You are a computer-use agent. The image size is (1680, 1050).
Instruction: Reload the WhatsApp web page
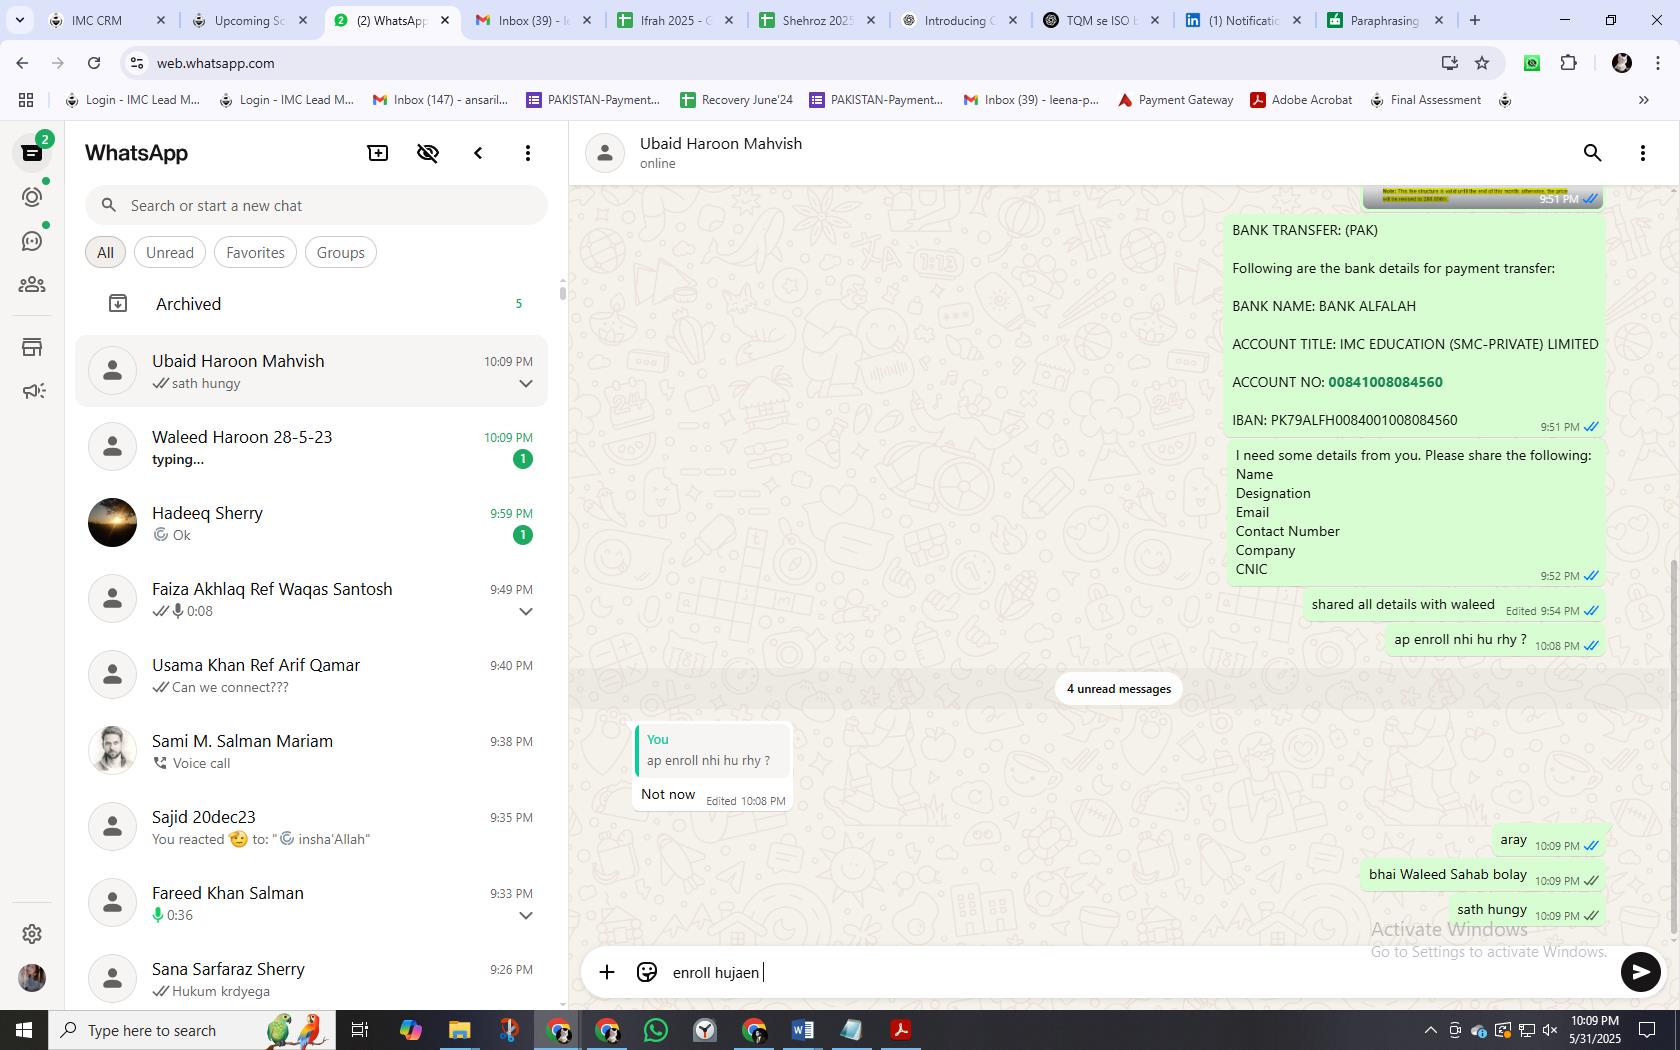click(x=94, y=63)
